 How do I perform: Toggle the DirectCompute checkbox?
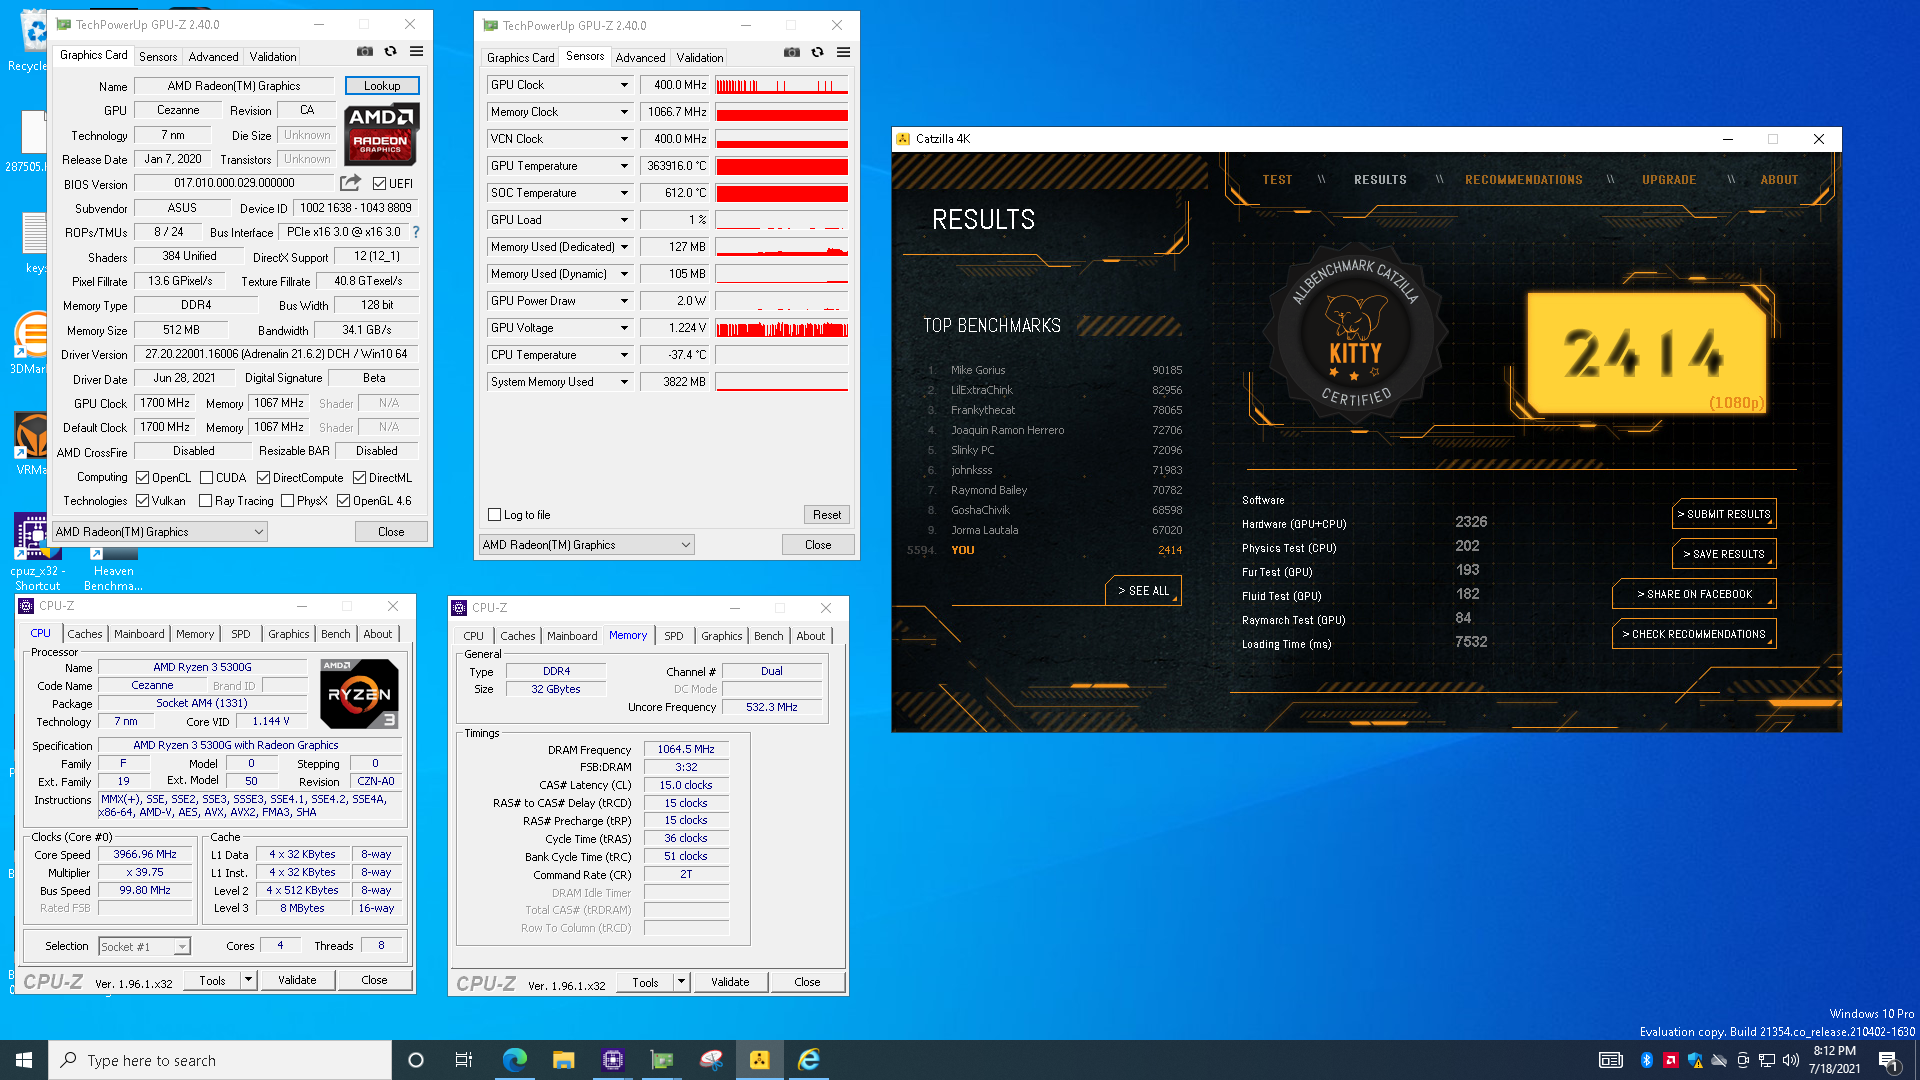(x=263, y=478)
